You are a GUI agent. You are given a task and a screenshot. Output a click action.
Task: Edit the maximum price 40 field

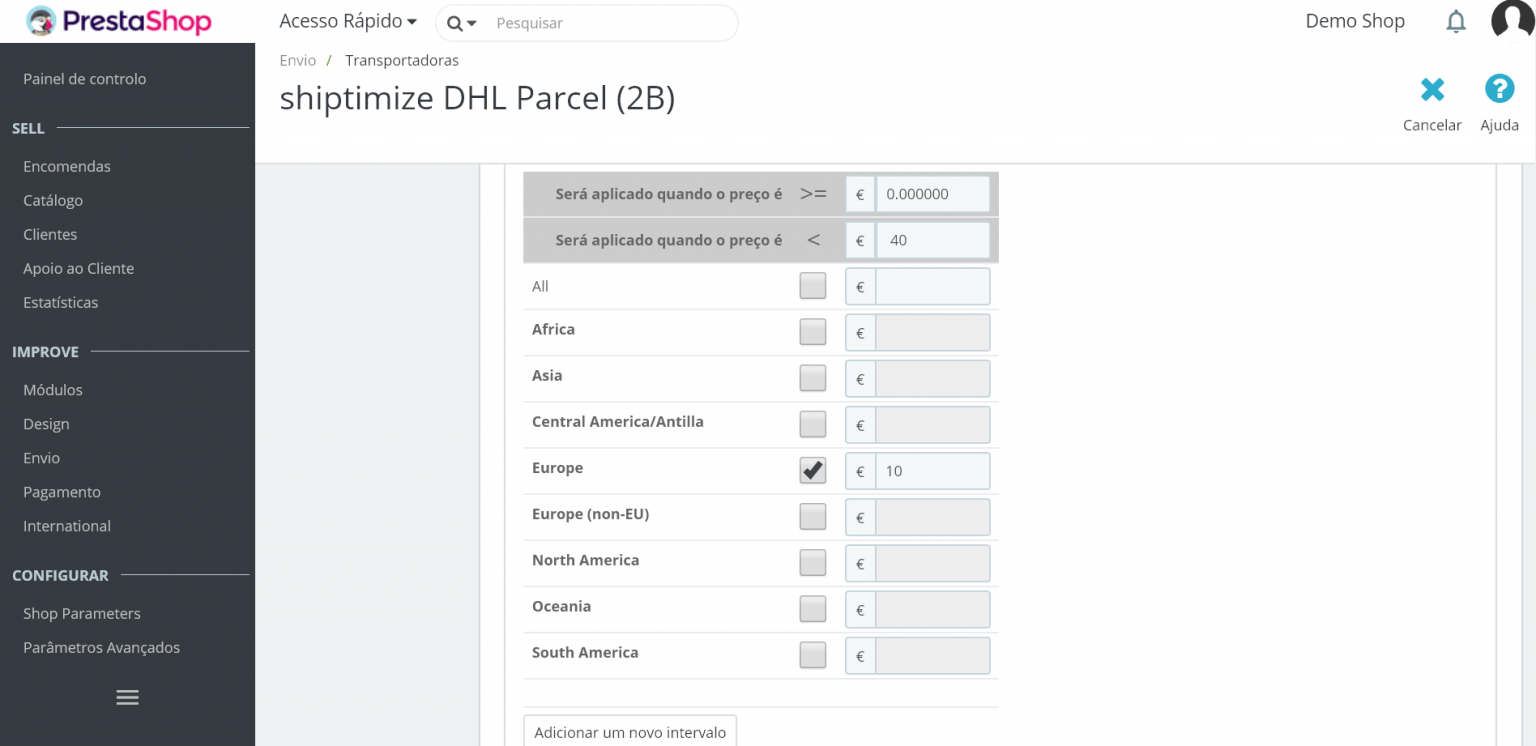[x=932, y=240]
